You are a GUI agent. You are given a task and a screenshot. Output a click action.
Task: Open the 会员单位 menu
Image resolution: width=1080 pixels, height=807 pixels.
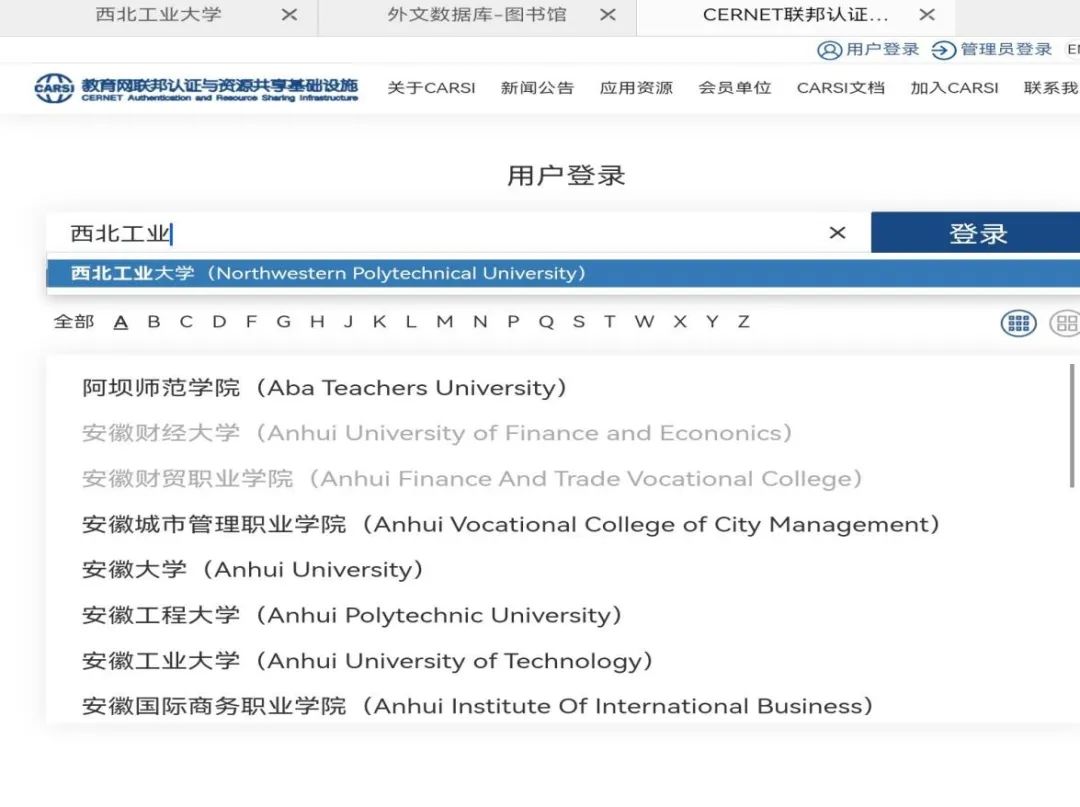click(x=734, y=88)
